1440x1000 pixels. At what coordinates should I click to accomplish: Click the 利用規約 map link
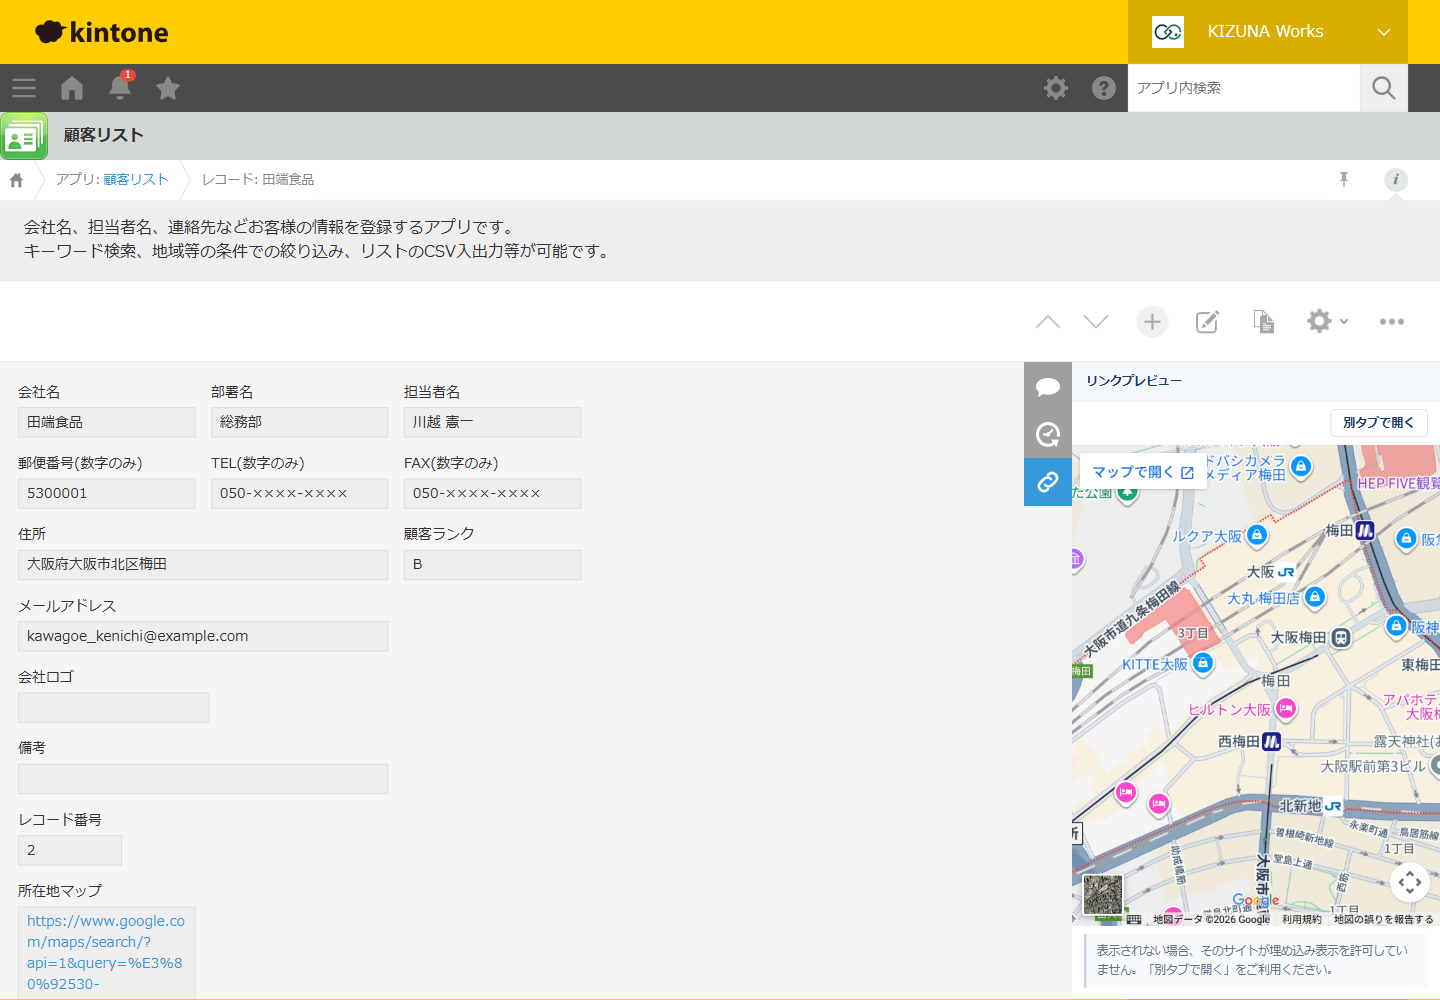(1302, 919)
